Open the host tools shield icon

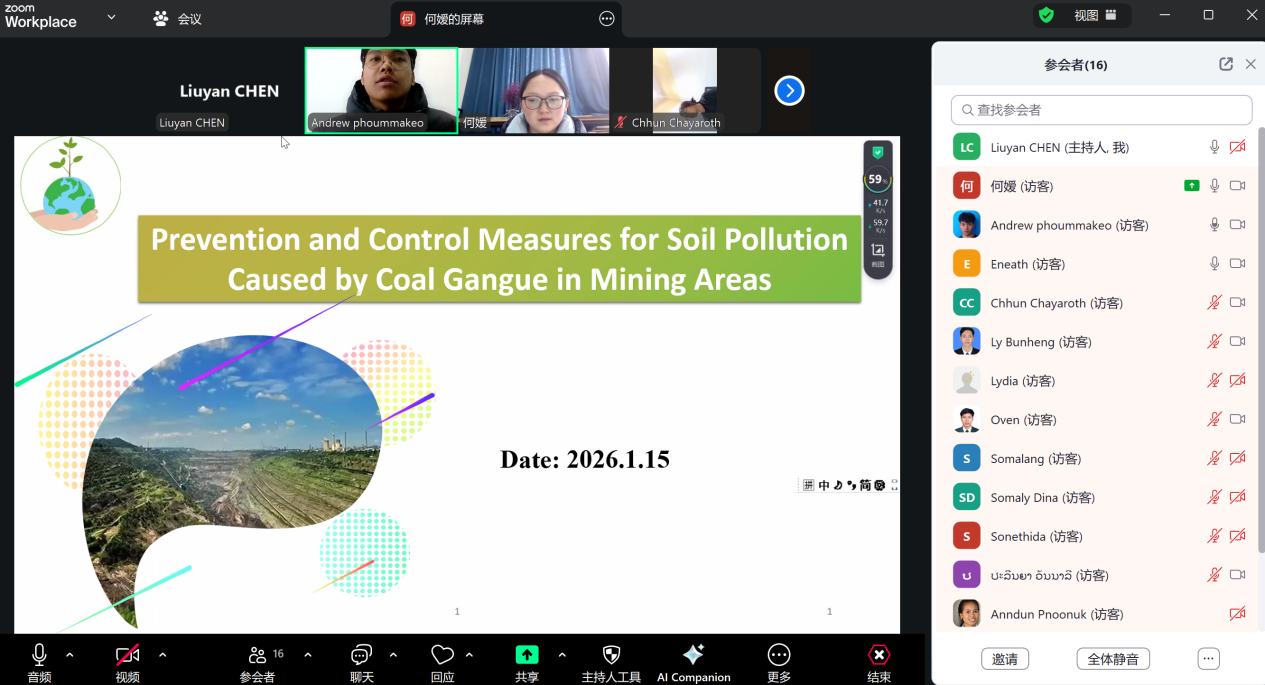611,656
